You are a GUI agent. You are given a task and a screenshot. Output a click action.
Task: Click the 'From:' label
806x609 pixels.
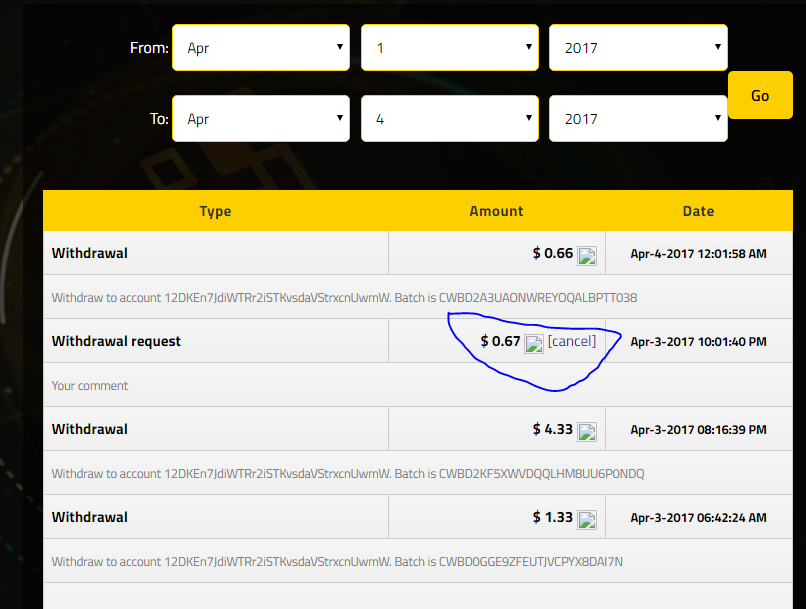[149, 48]
